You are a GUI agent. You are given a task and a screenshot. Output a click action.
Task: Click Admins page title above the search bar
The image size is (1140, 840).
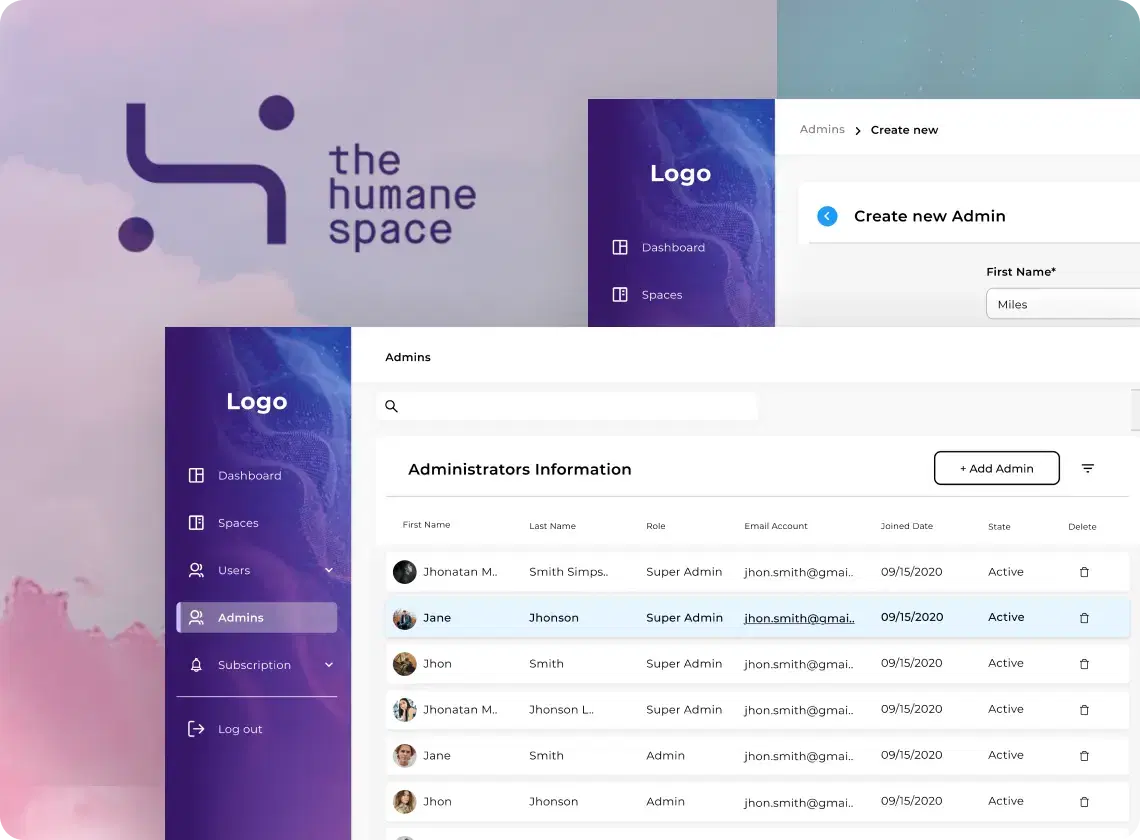(x=408, y=357)
